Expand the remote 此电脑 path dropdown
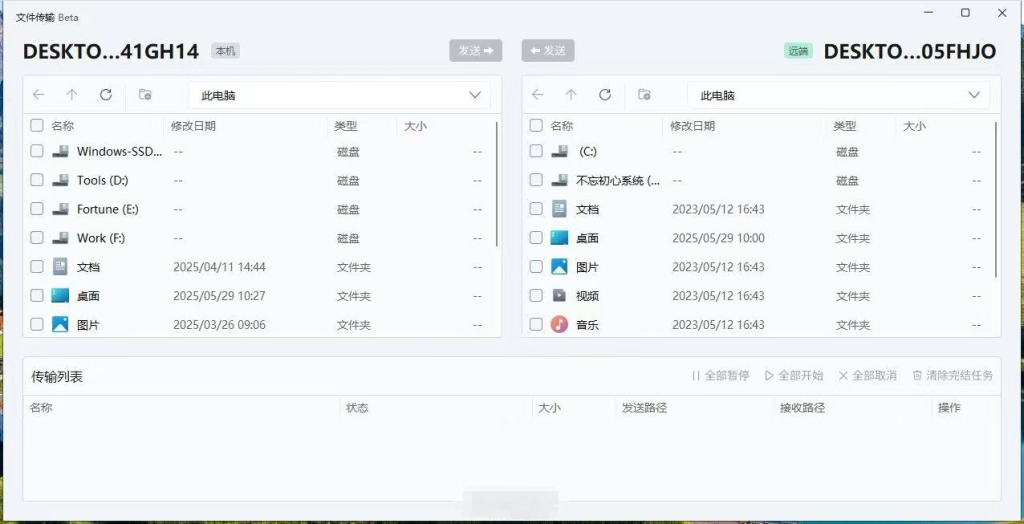The image size is (1024, 524). pyautogui.click(x=974, y=96)
